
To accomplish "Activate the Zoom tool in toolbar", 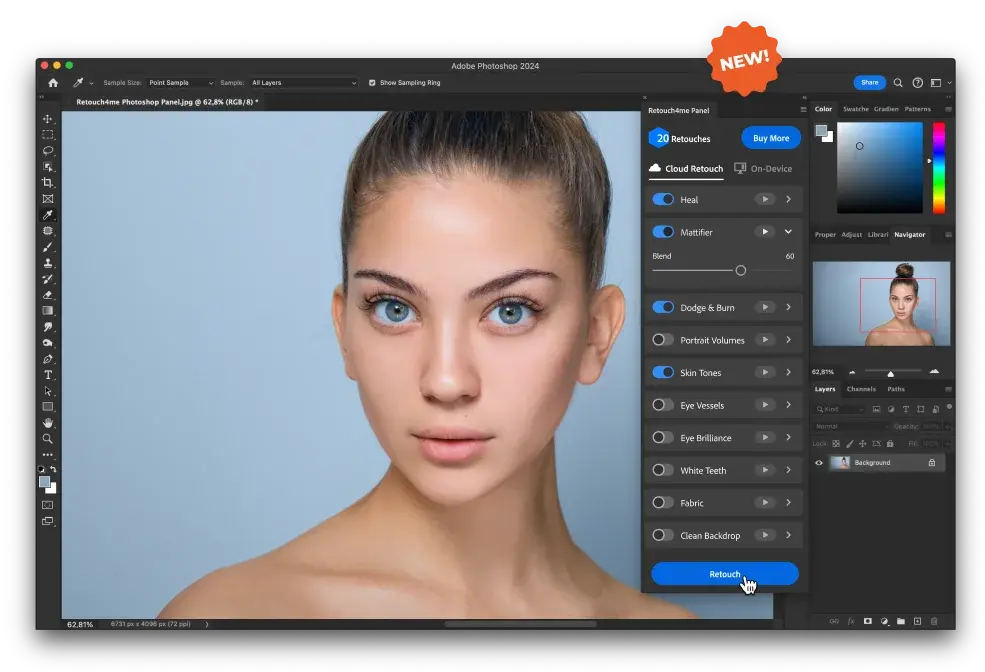I will pyautogui.click(x=47, y=439).
